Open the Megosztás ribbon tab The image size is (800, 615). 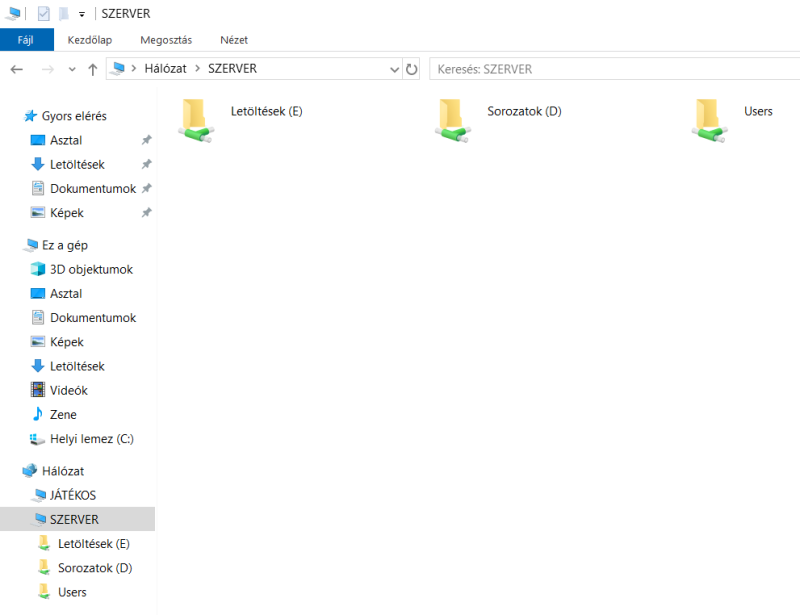[166, 40]
